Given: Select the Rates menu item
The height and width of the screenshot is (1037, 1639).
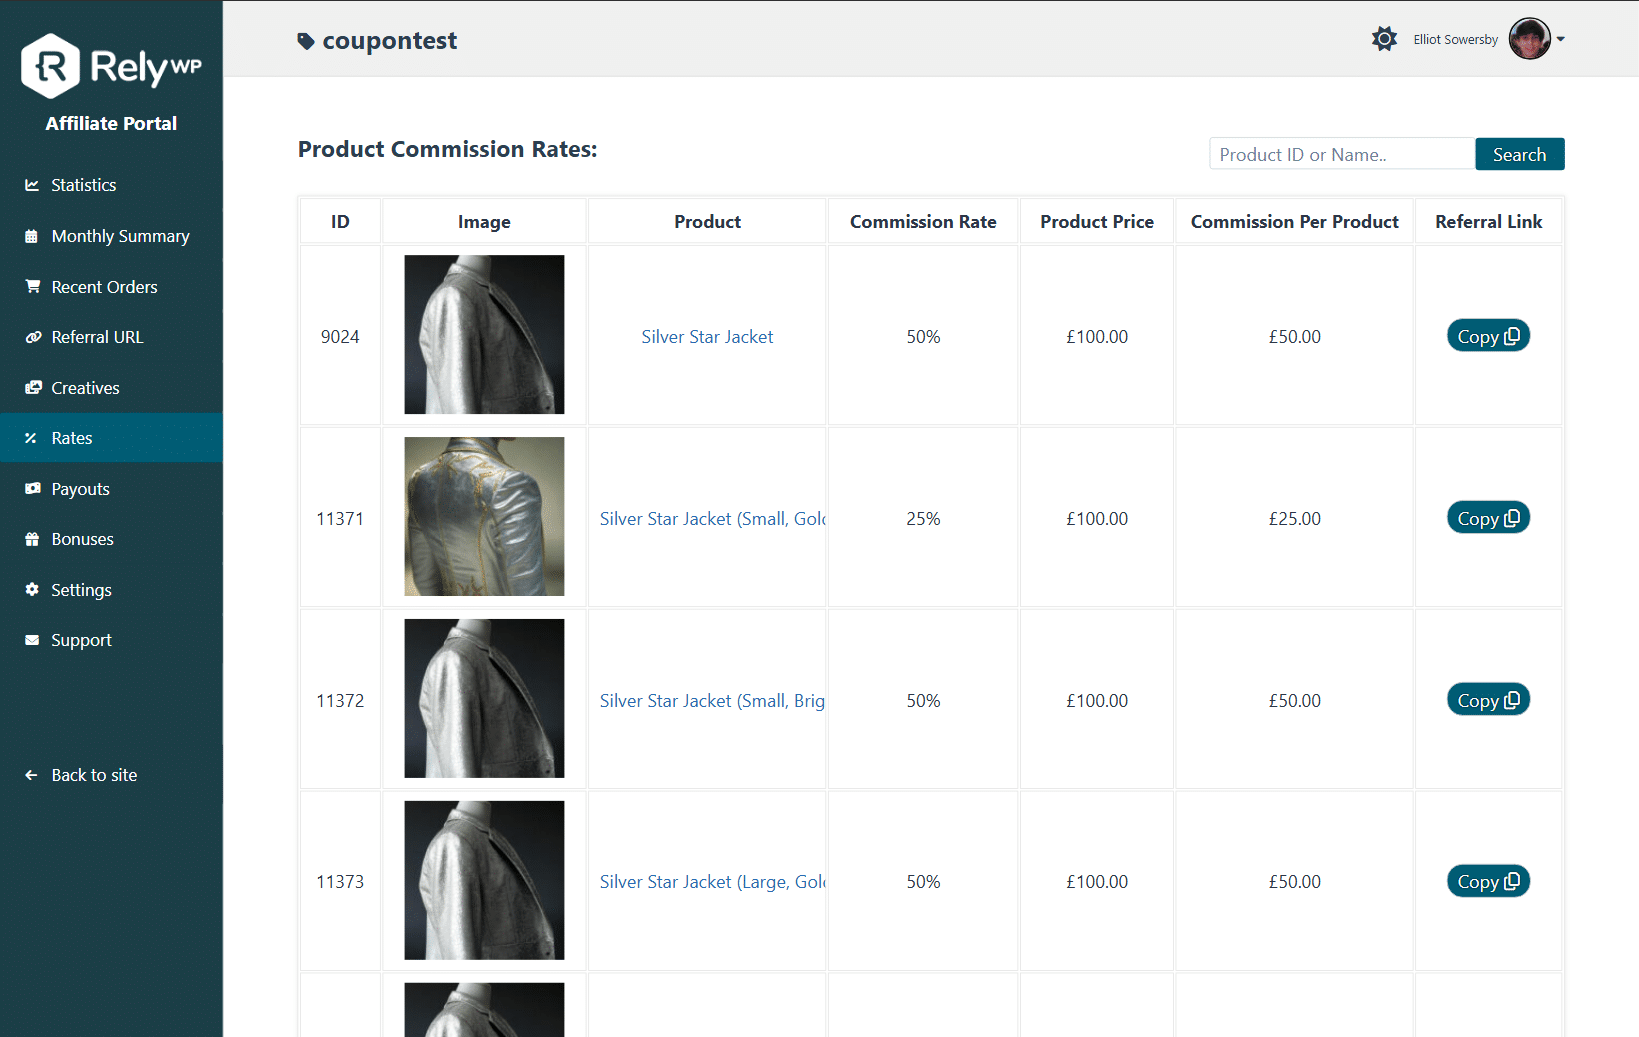Looking at the screenshot, I should [111, 438].
